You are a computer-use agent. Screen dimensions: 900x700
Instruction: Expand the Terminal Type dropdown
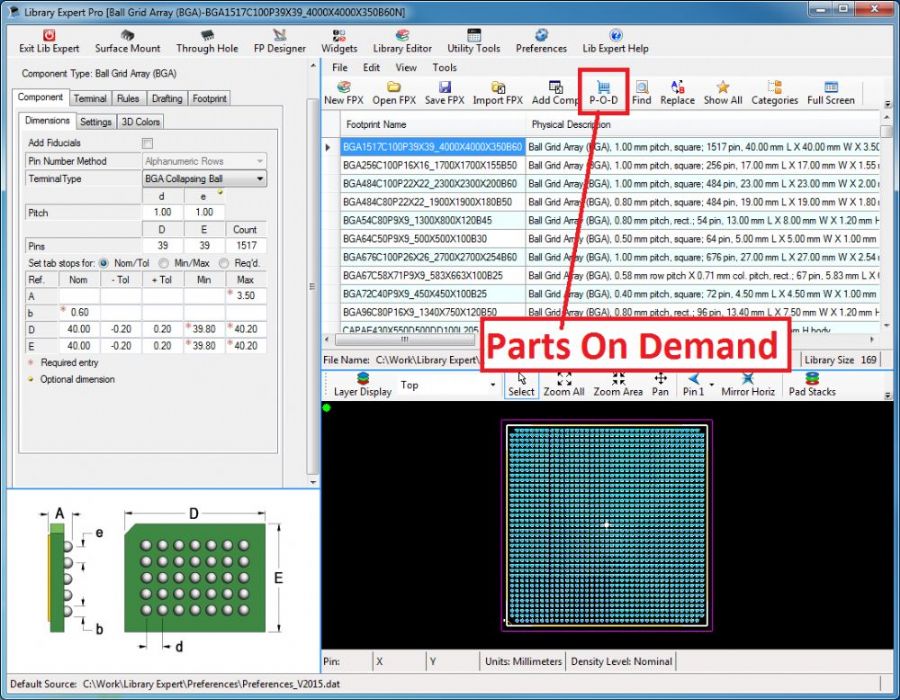[x=259, y=179]
